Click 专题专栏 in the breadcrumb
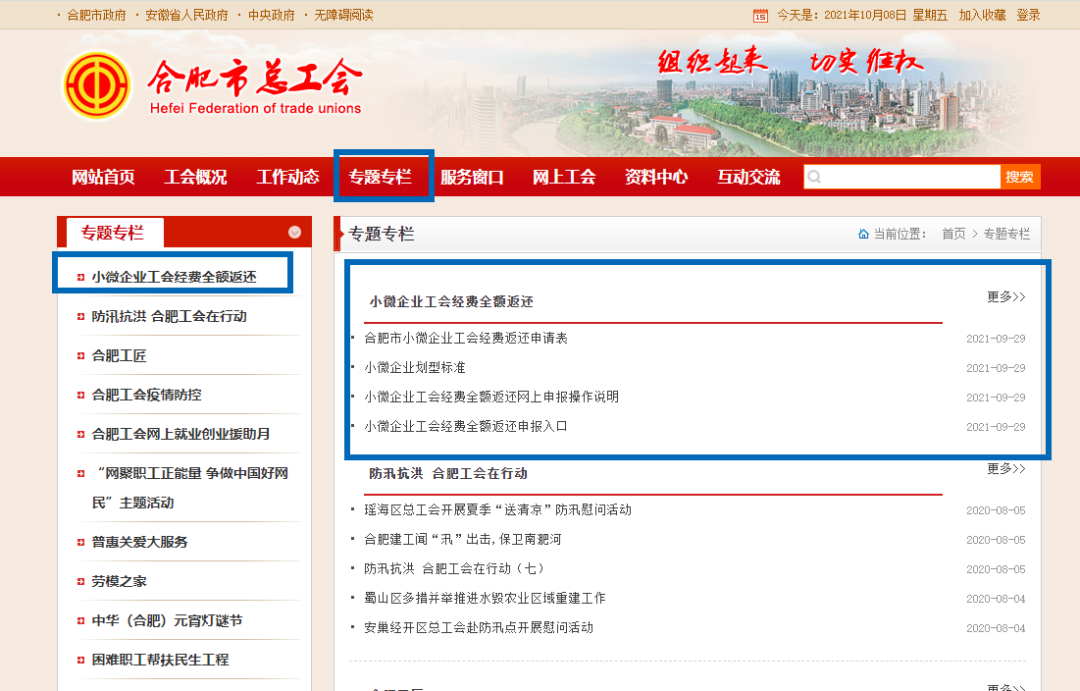 (1007, 234)
